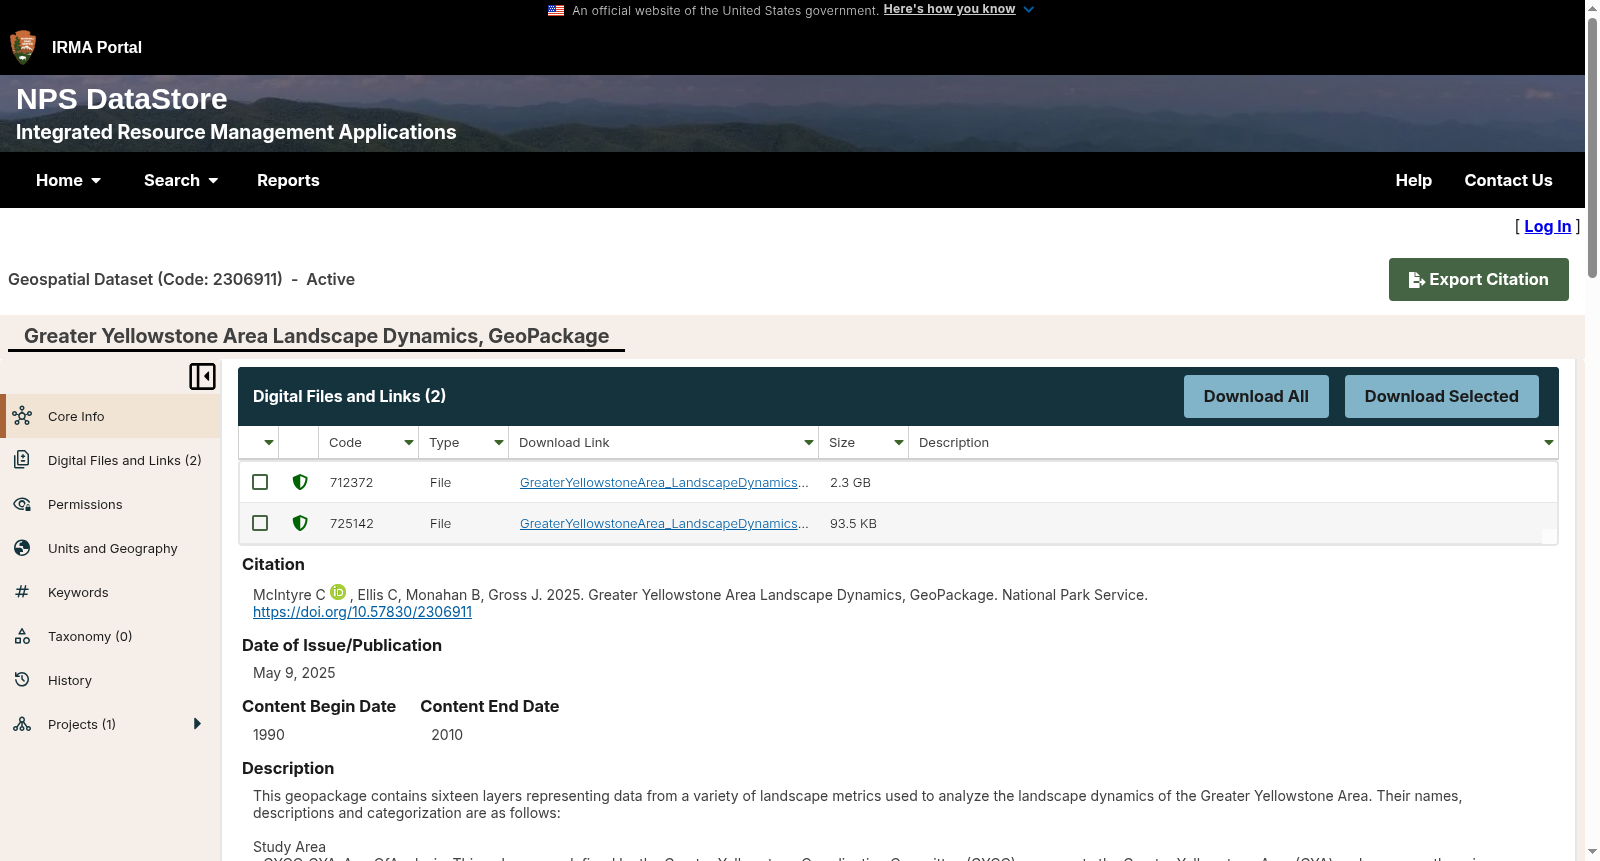Select Permissions in the sidebar

click(x=110, y=504)
